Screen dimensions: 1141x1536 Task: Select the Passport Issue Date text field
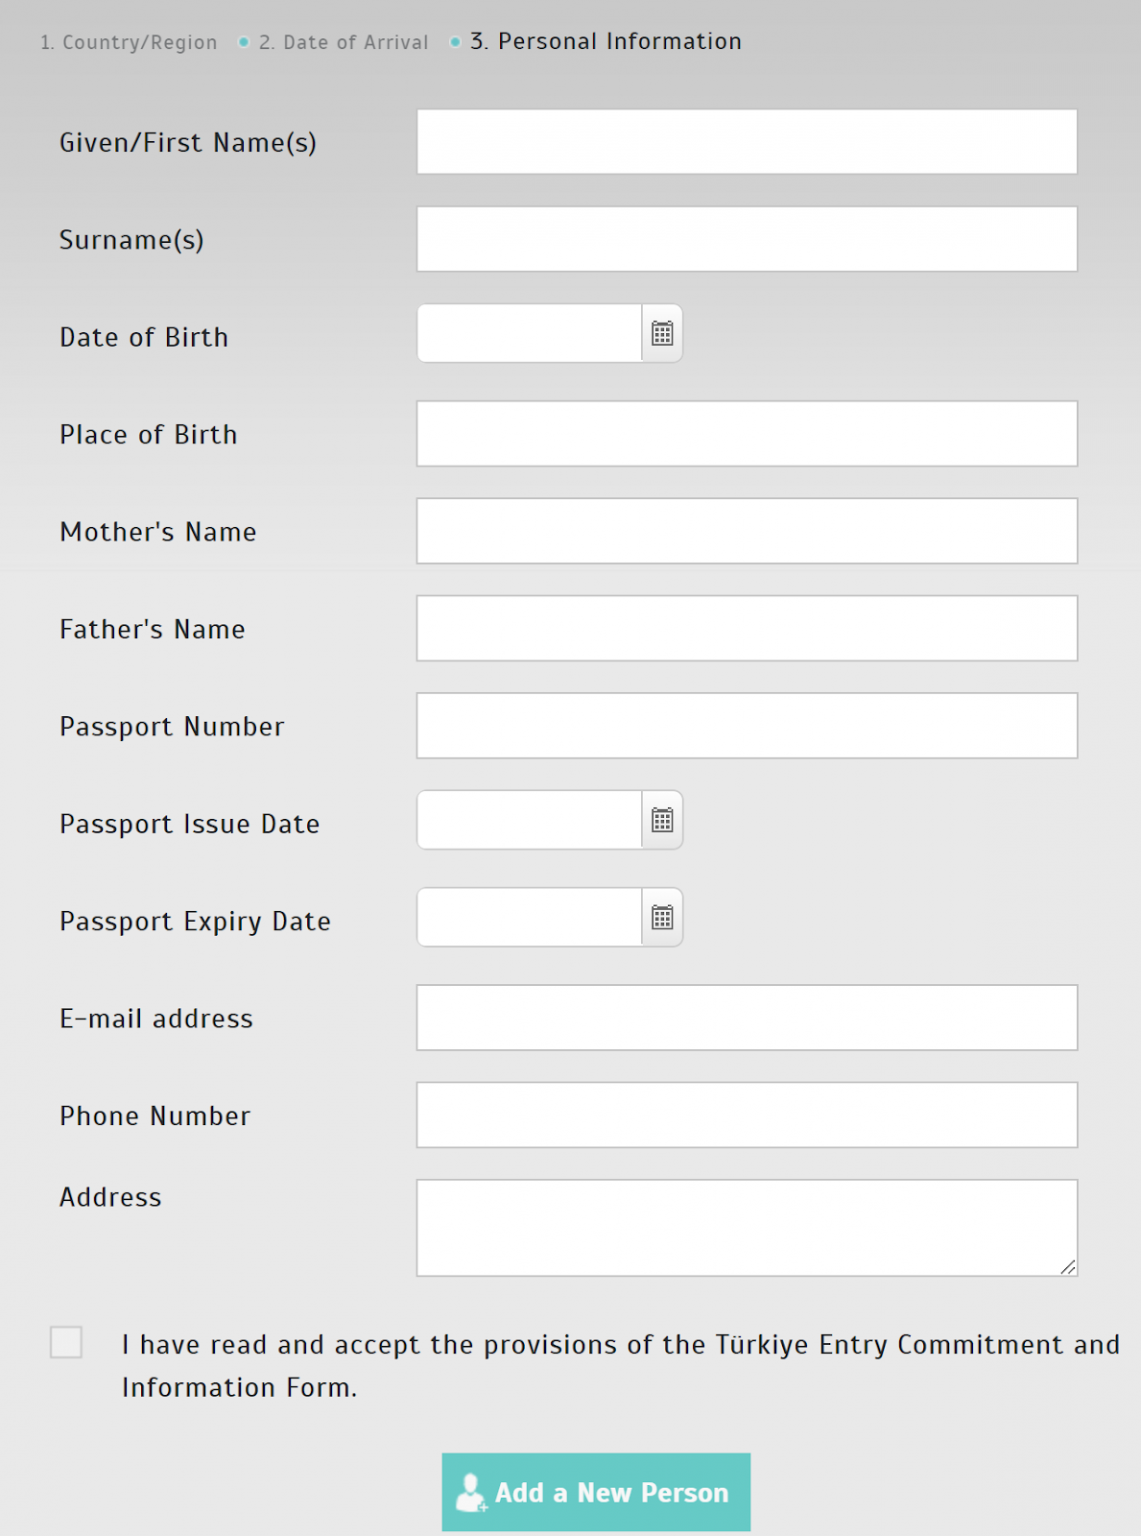pyautogui.click(x=529, y=821)
